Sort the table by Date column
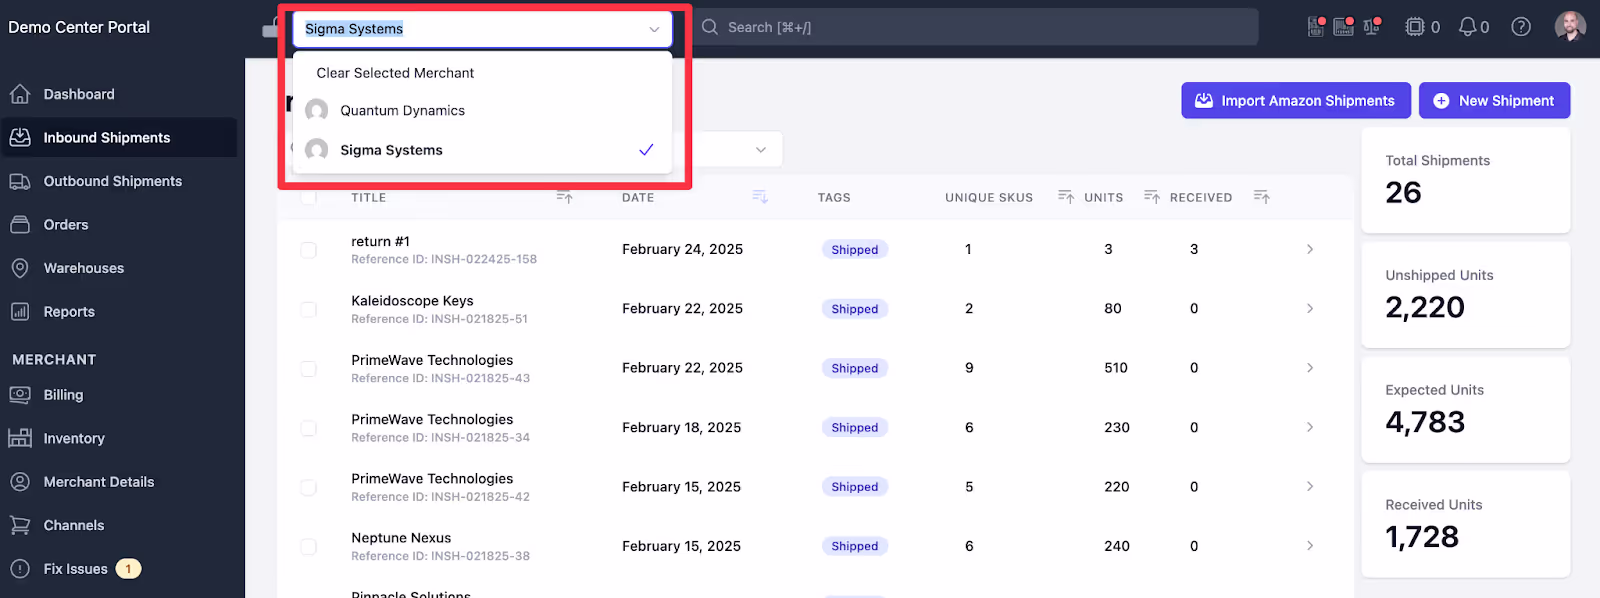 [x=760, y=197]
